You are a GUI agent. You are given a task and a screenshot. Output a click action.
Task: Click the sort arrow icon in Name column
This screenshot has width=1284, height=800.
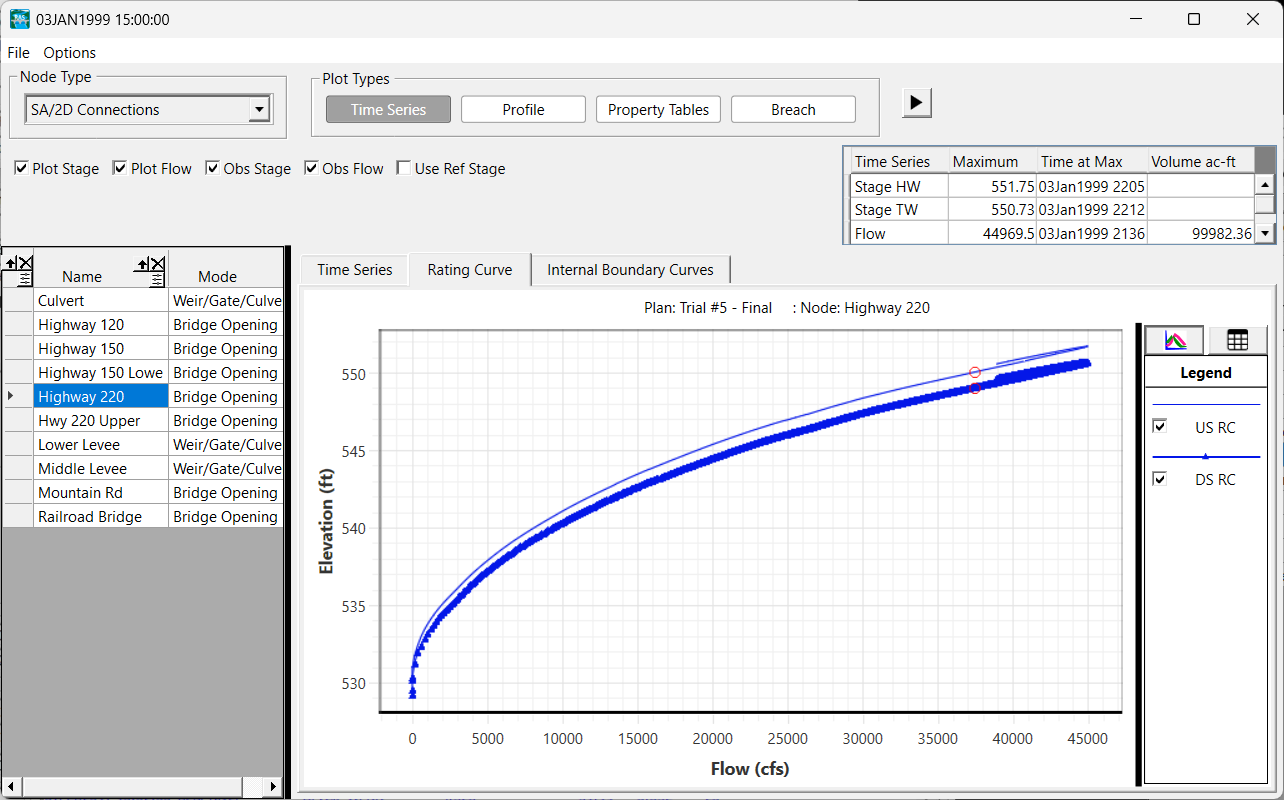click(142, 264)
